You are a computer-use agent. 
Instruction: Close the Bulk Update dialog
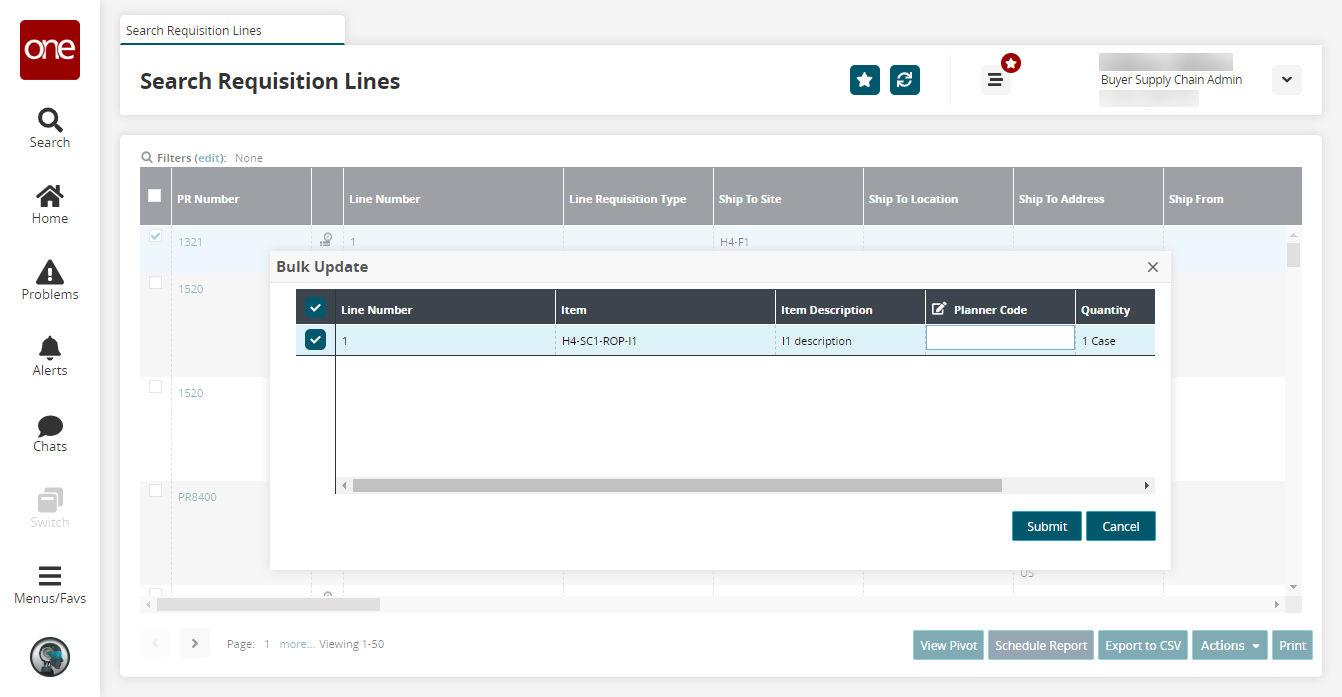1153,267
